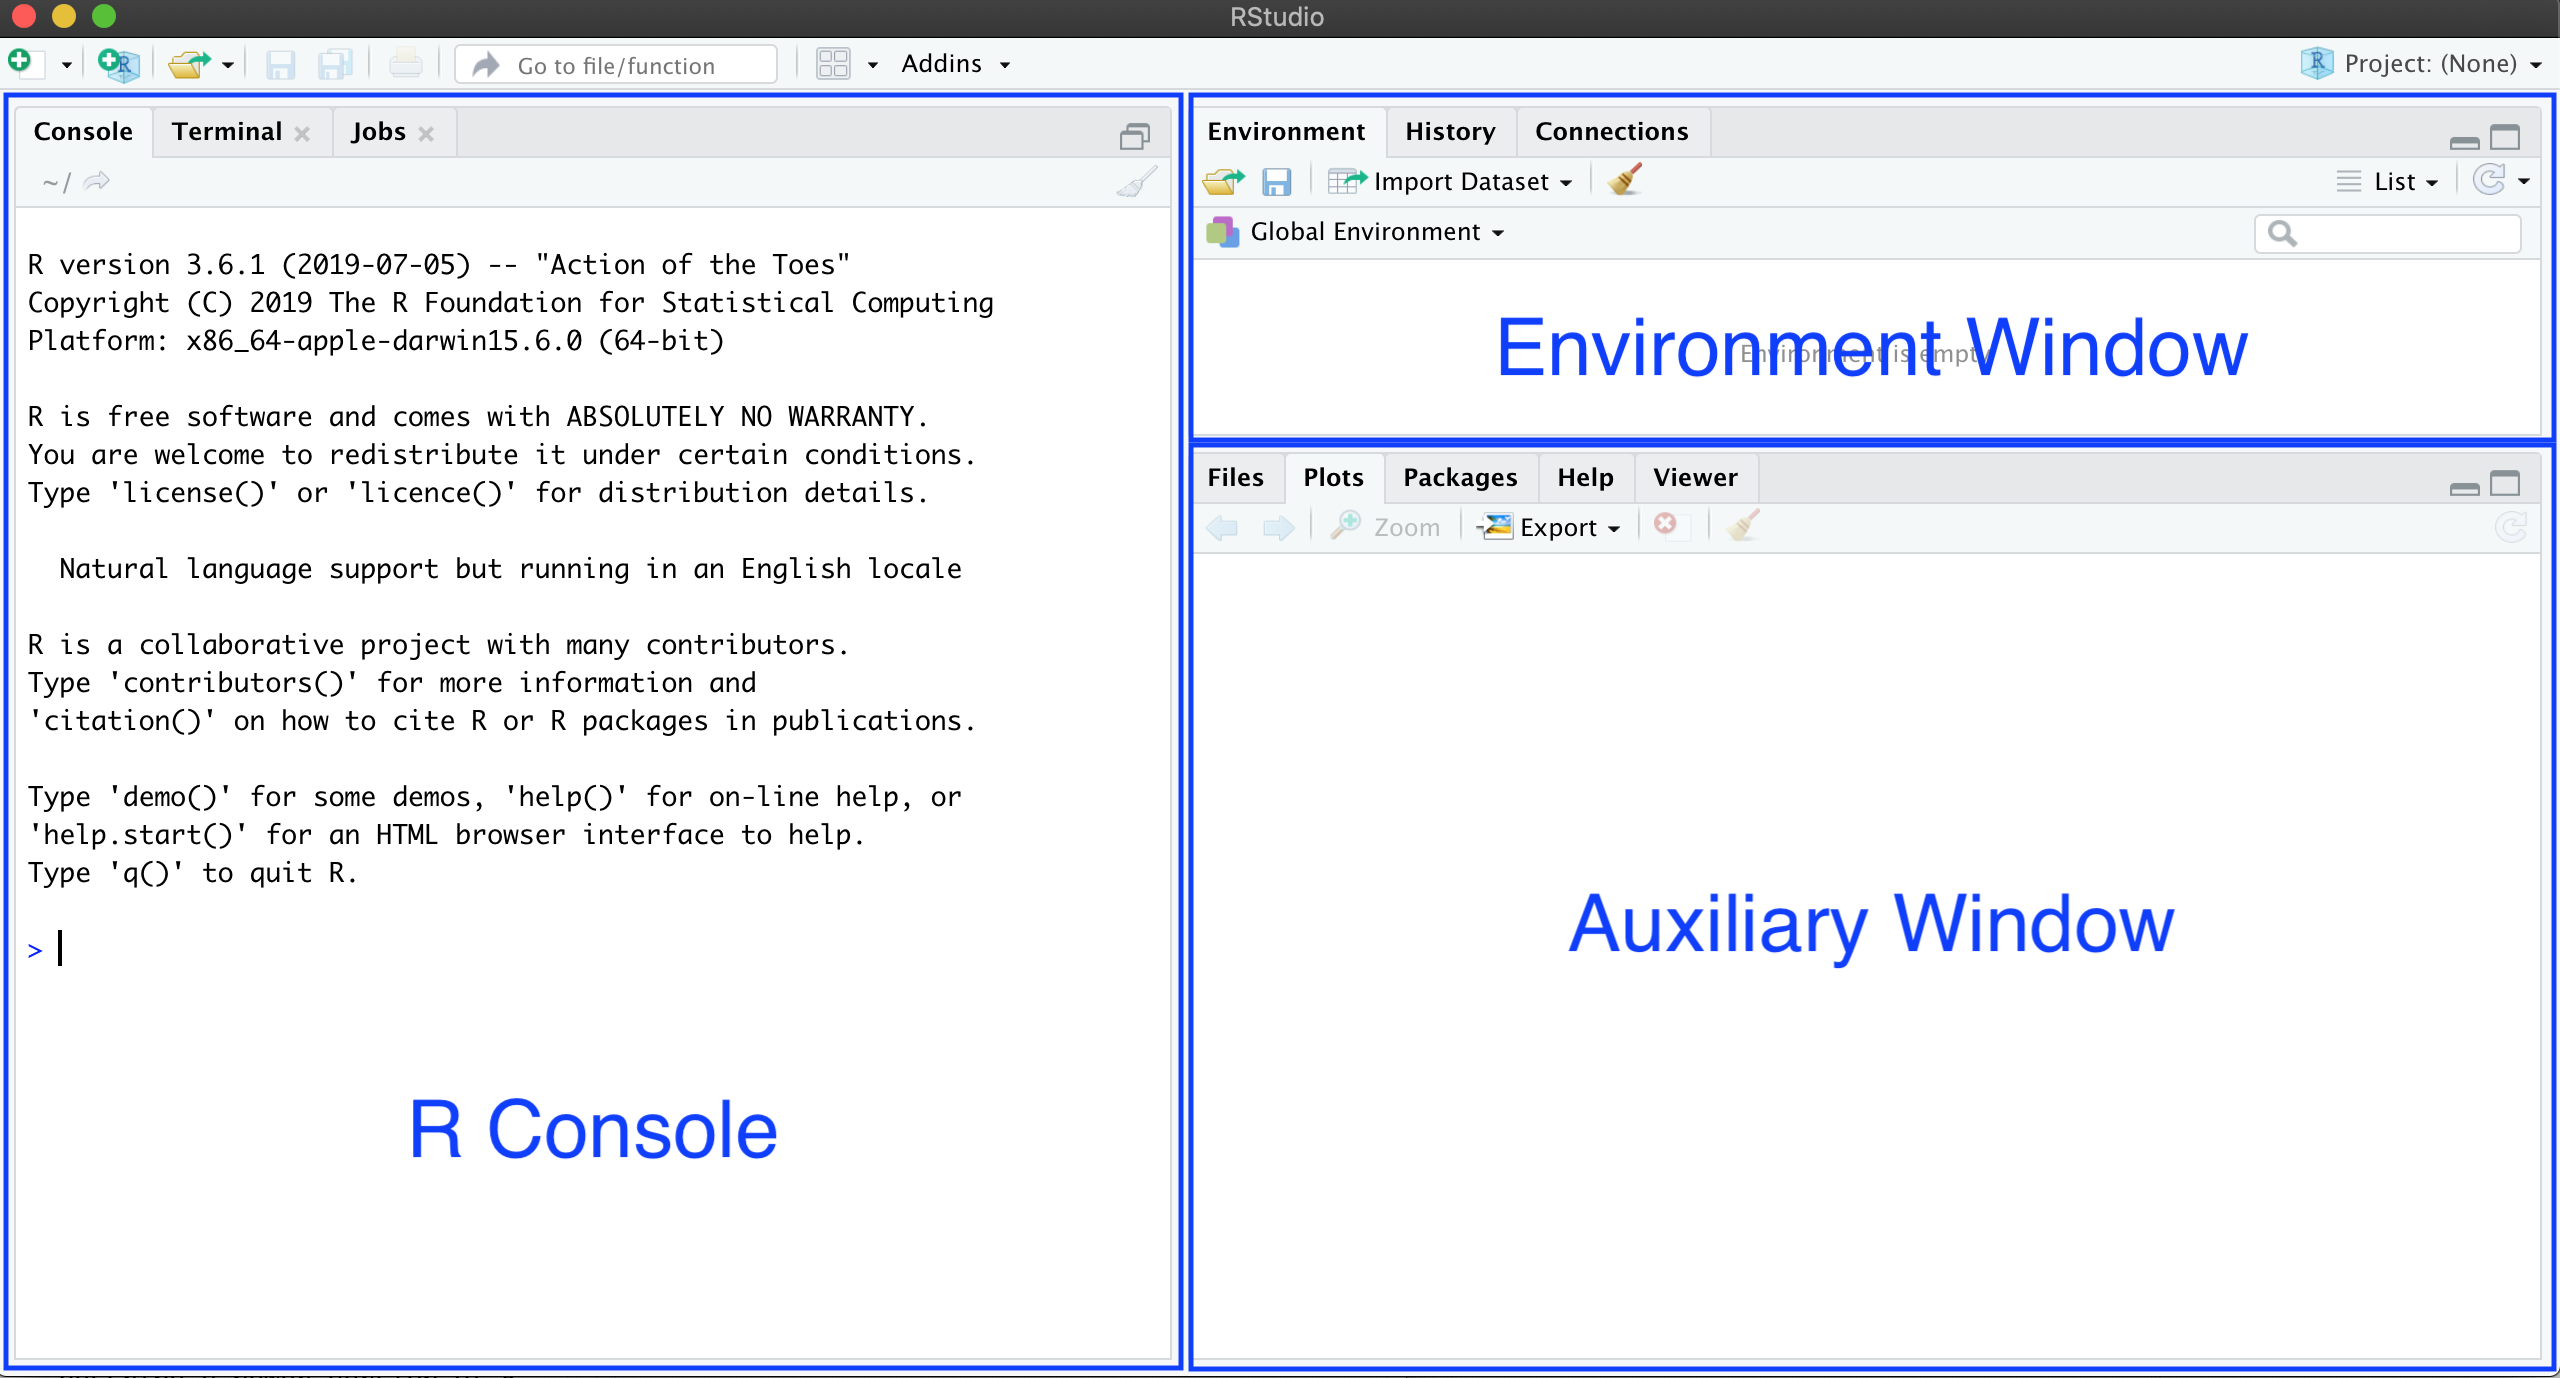This screenshot has width=2560, height=1378.
Task: Open the Addins menu
Action: coord(956,64)
